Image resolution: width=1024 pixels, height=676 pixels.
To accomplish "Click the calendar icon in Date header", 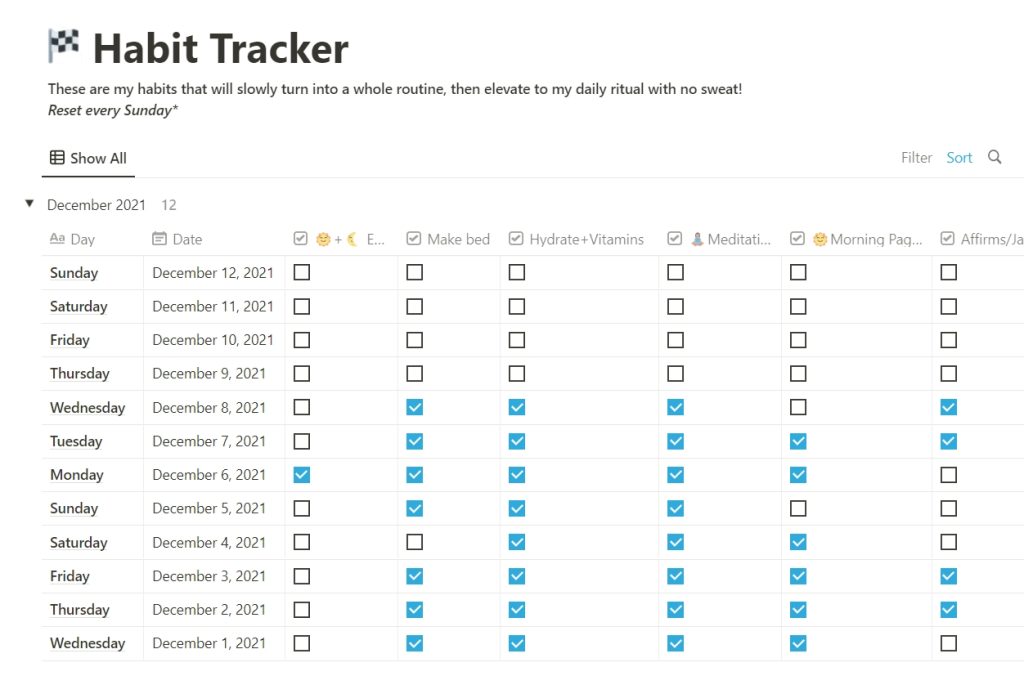I will point(159,238).
